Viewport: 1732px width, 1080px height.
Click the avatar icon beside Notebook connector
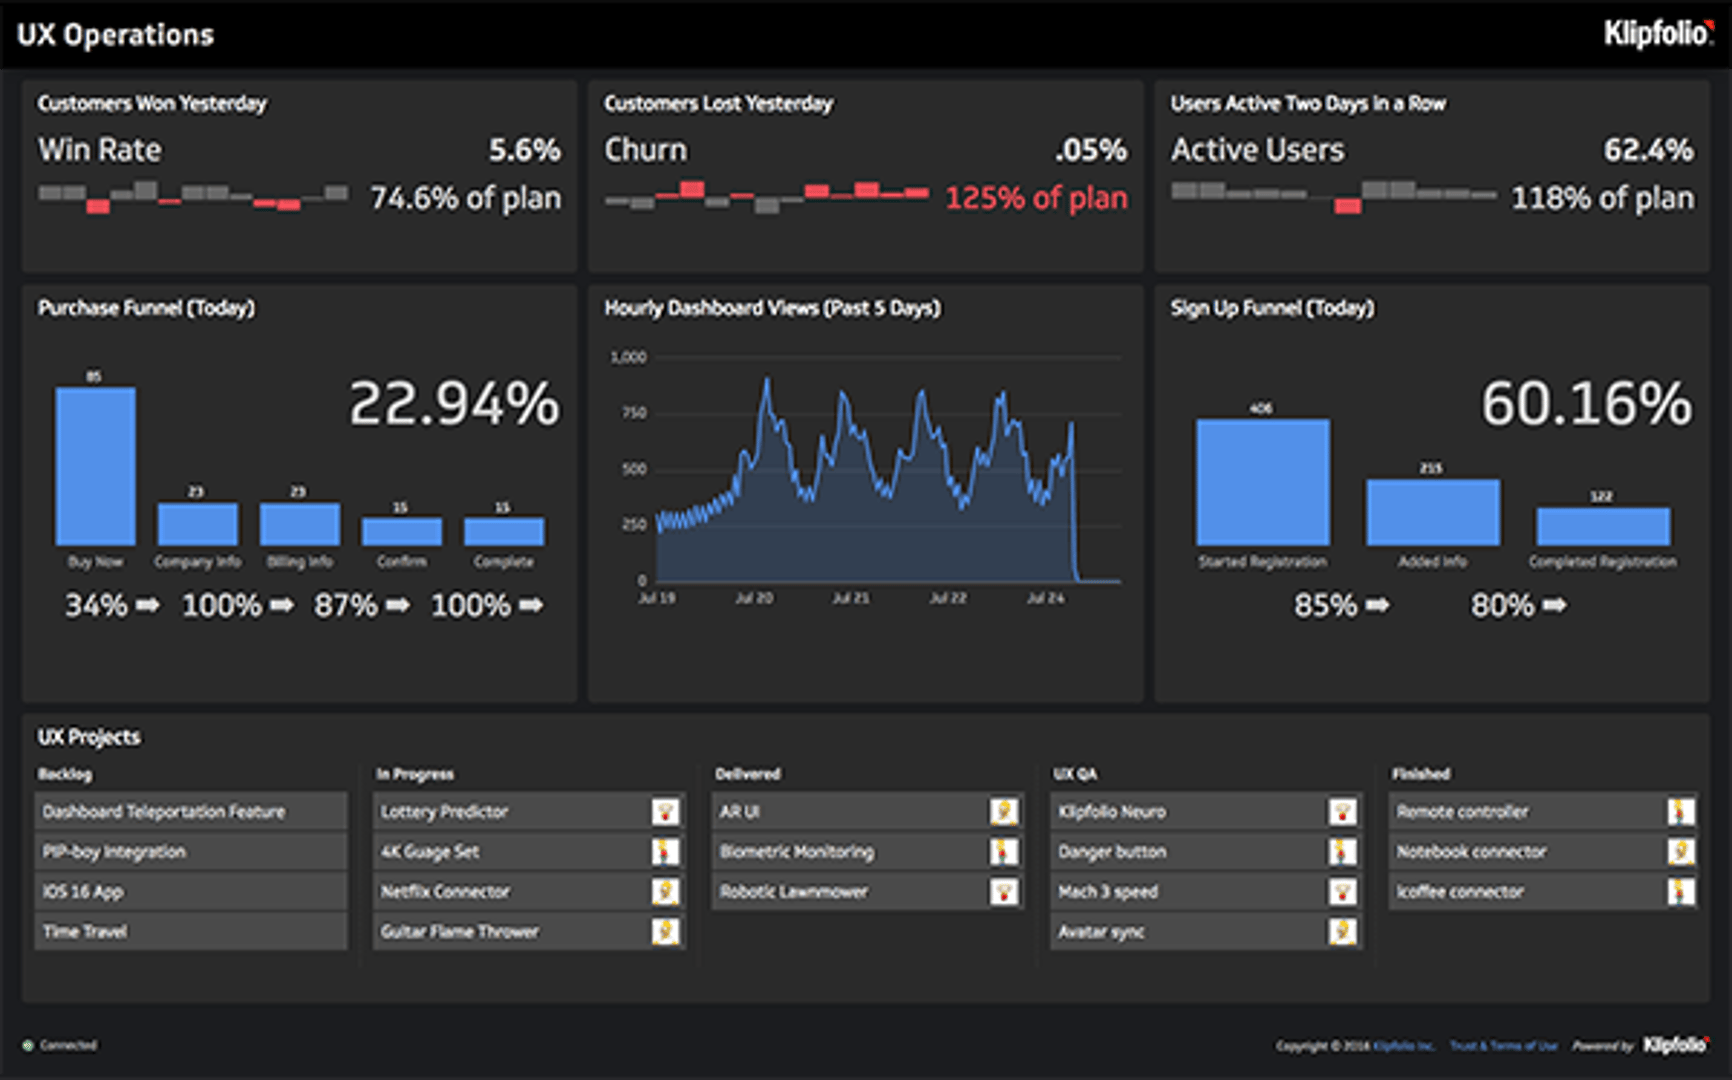pyautogui.click(x=1680, y=851)
